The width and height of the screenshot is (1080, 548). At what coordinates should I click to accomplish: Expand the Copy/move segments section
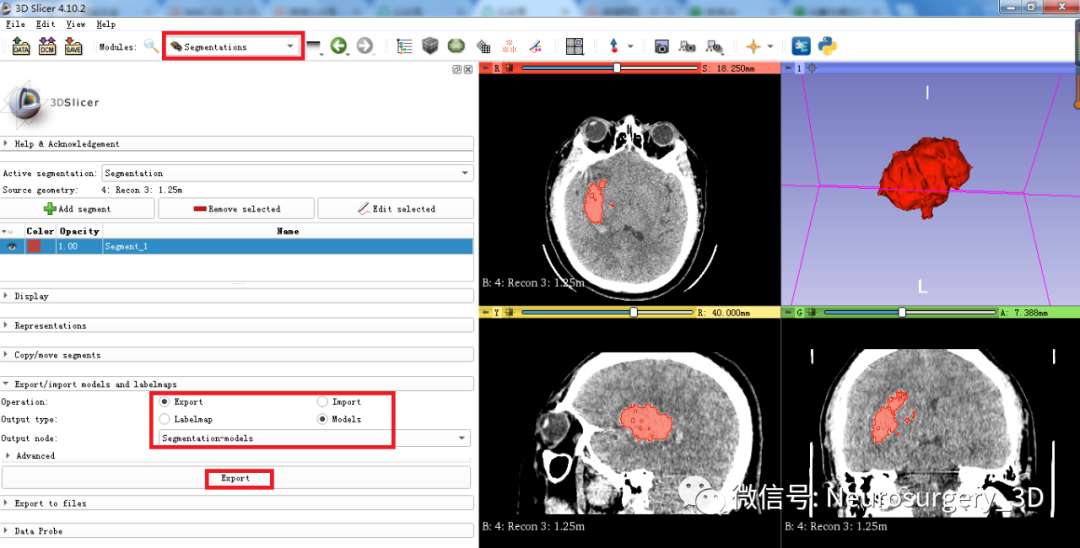tap(237, 355)
